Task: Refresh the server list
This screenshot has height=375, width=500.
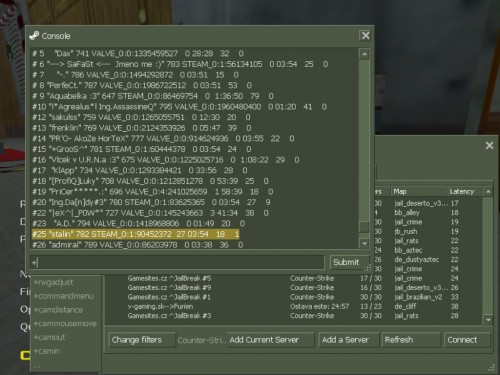Action: [411, 340]
